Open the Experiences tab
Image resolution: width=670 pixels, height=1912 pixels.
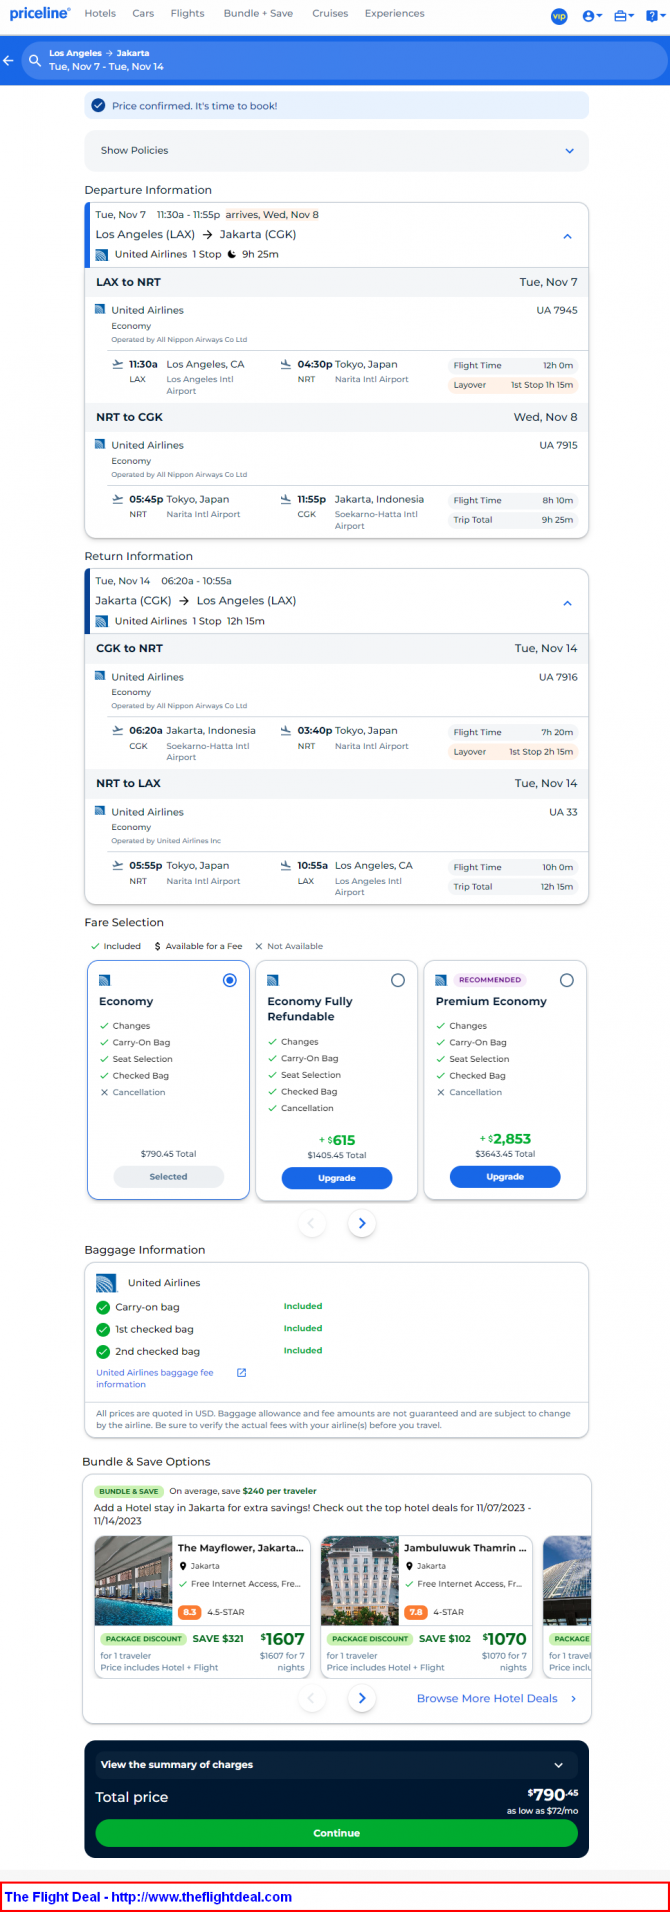(394, 14)
